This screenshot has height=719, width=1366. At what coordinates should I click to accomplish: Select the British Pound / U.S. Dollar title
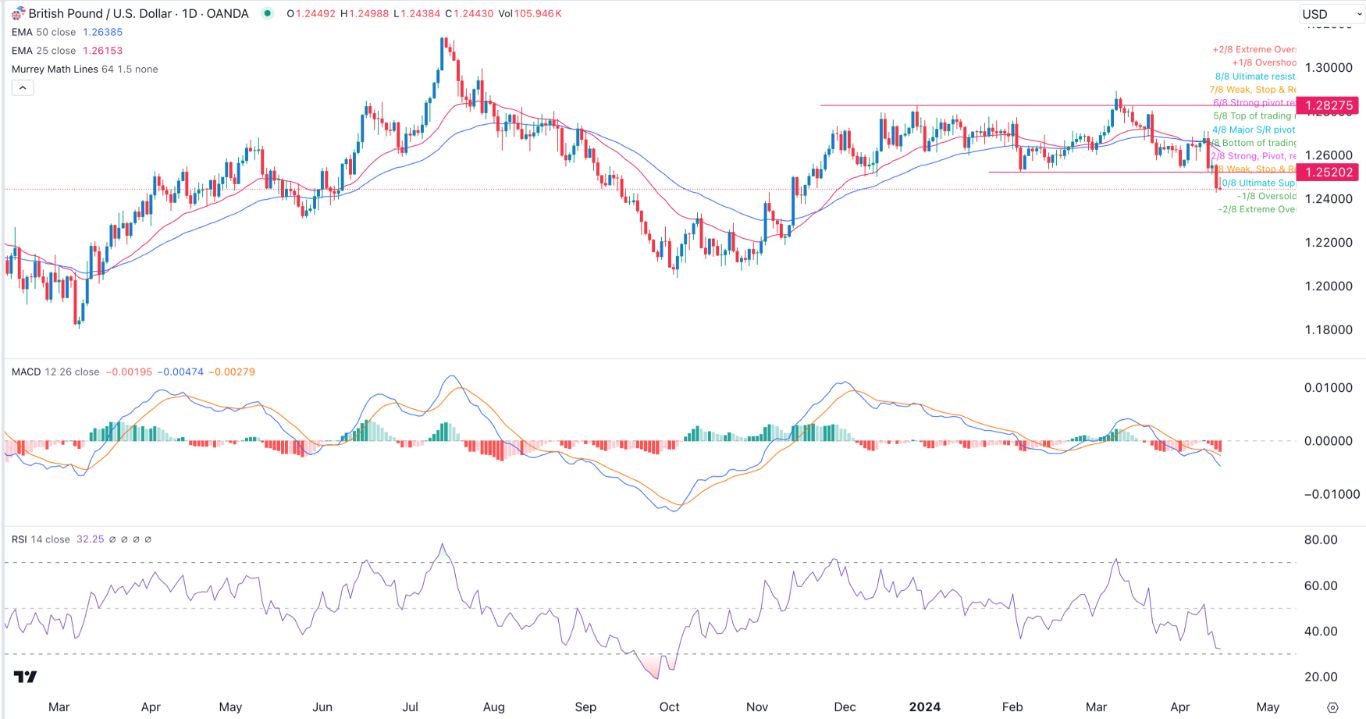click(100, 14)
